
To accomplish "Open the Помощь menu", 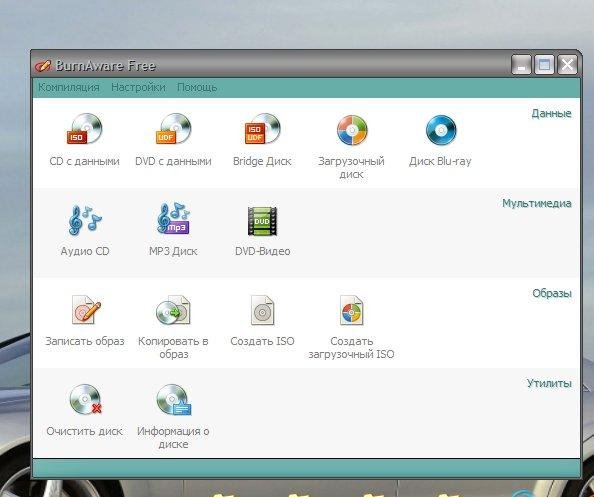I will (197, 88).
